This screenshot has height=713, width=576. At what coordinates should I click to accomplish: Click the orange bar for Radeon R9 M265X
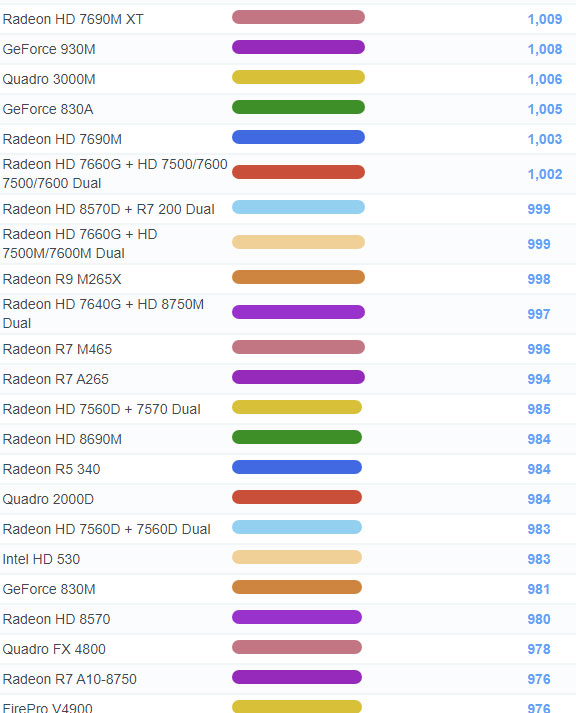point(298,277)
